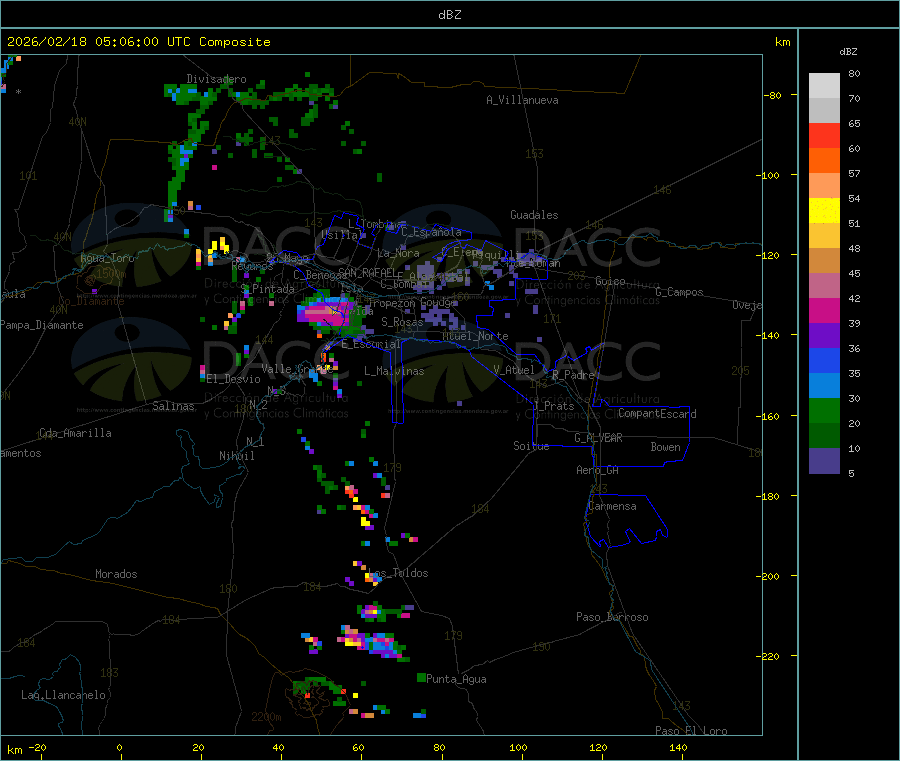This screenshot has width=900, height=761.
Task: Select the E_Escorial label
Action: [x=371, y=344]
